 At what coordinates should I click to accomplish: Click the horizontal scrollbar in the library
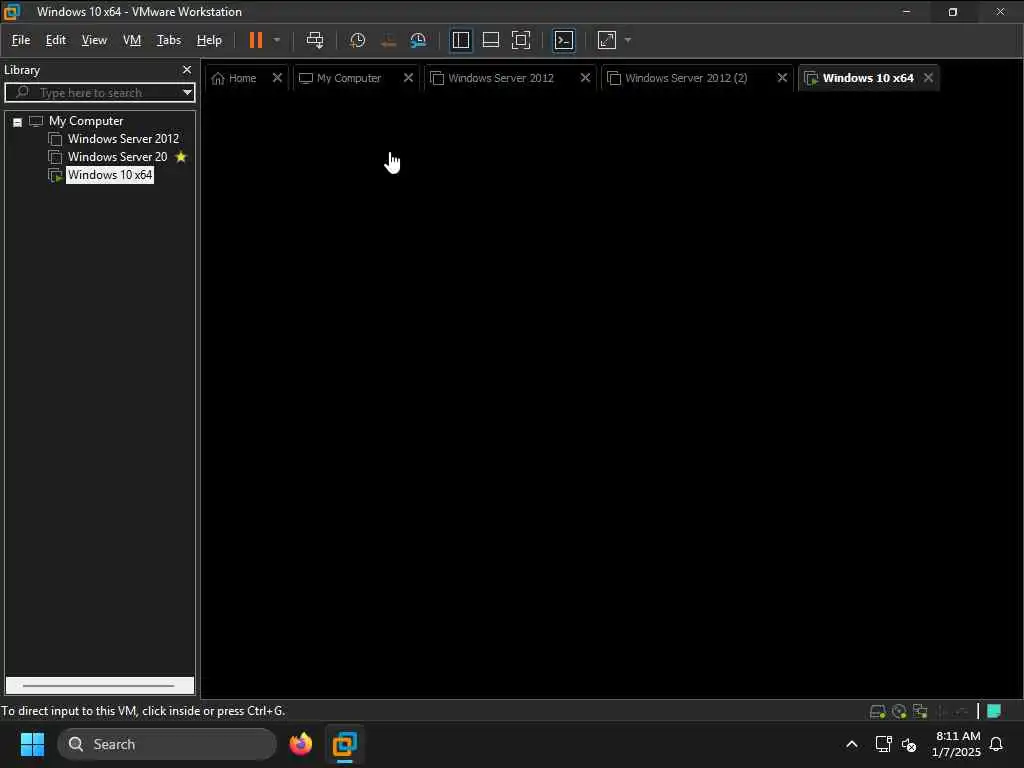pos(99,686)
